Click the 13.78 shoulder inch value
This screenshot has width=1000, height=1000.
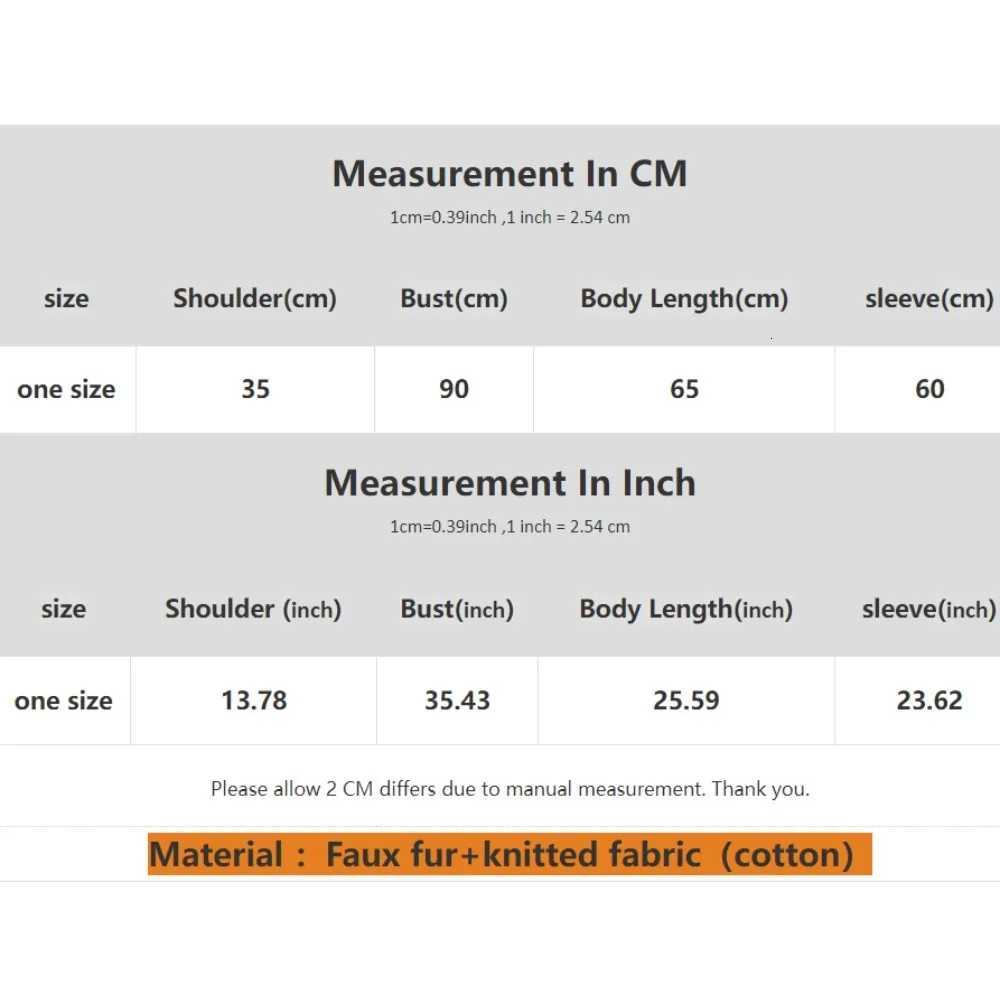pos(254,700)
